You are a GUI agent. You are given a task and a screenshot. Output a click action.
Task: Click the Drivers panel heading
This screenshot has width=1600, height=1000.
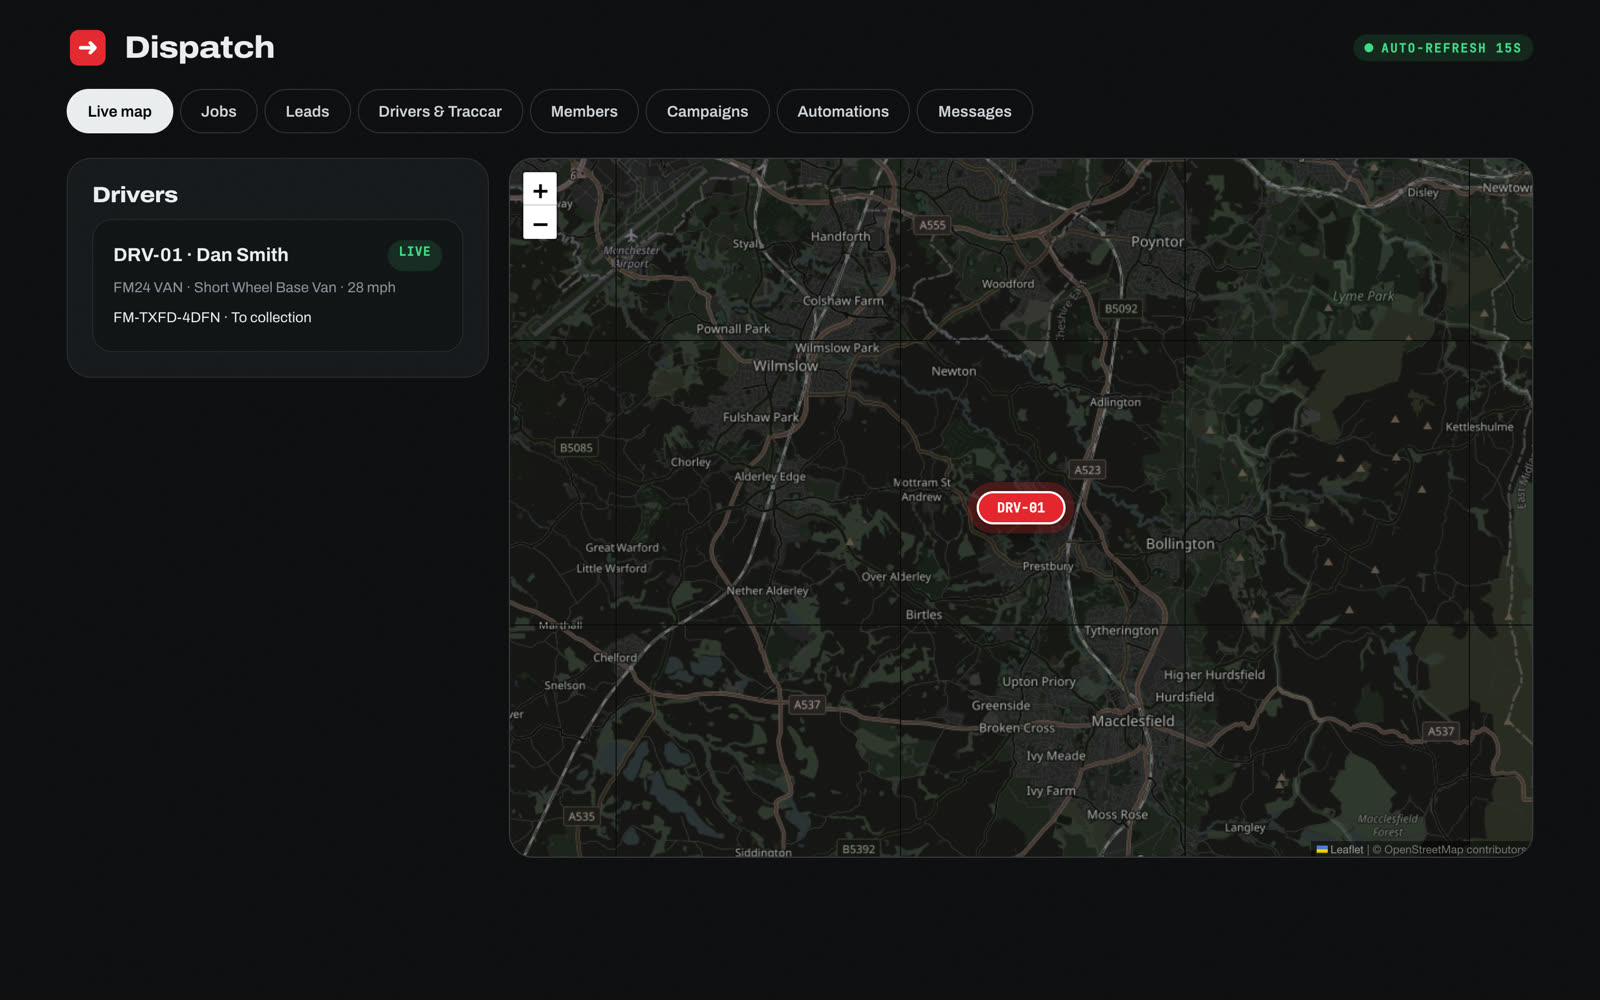[x=135, y=195]
